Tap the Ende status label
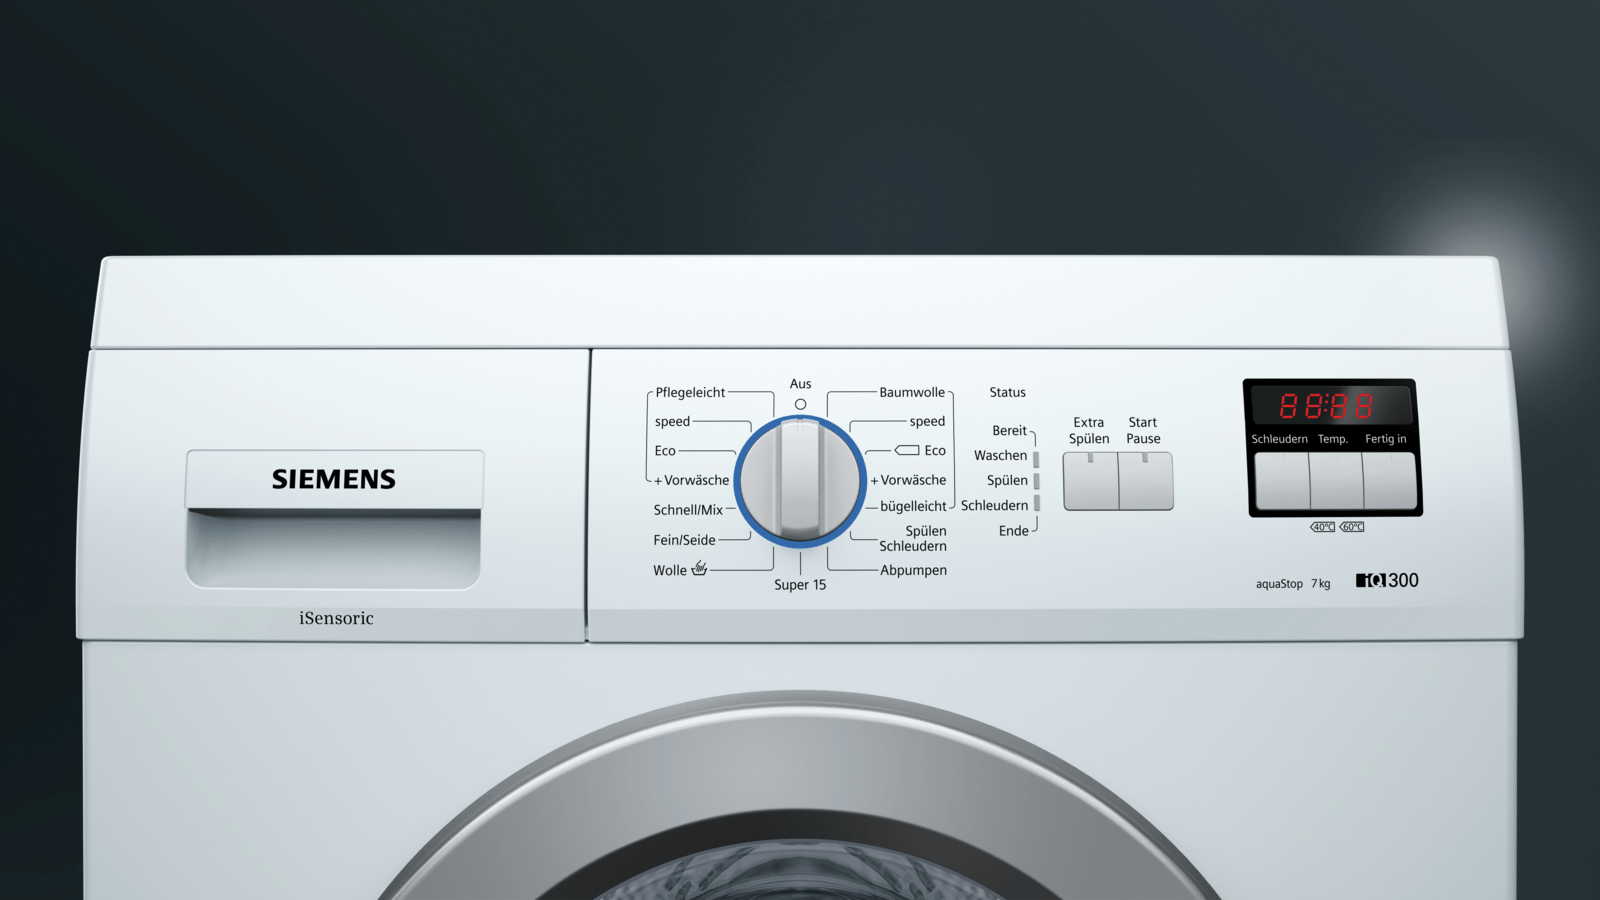The image size is (1600, 900). [1013, 531]
